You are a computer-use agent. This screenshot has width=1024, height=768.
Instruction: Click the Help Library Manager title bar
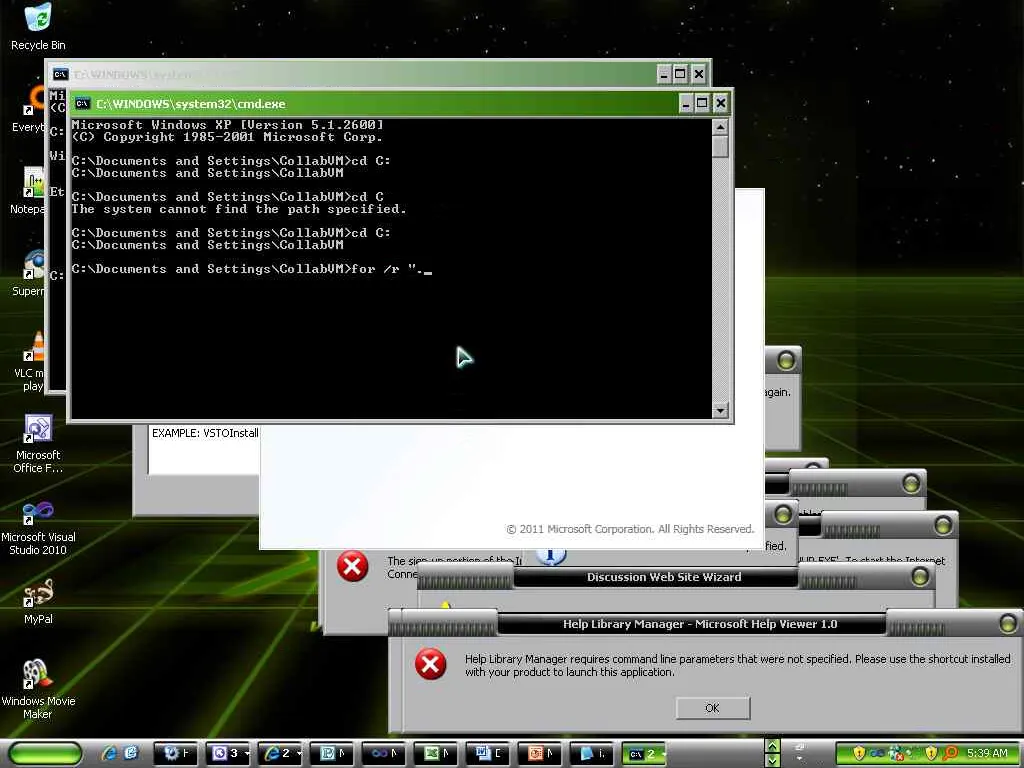pyautogui.click(x=699, y=624)
